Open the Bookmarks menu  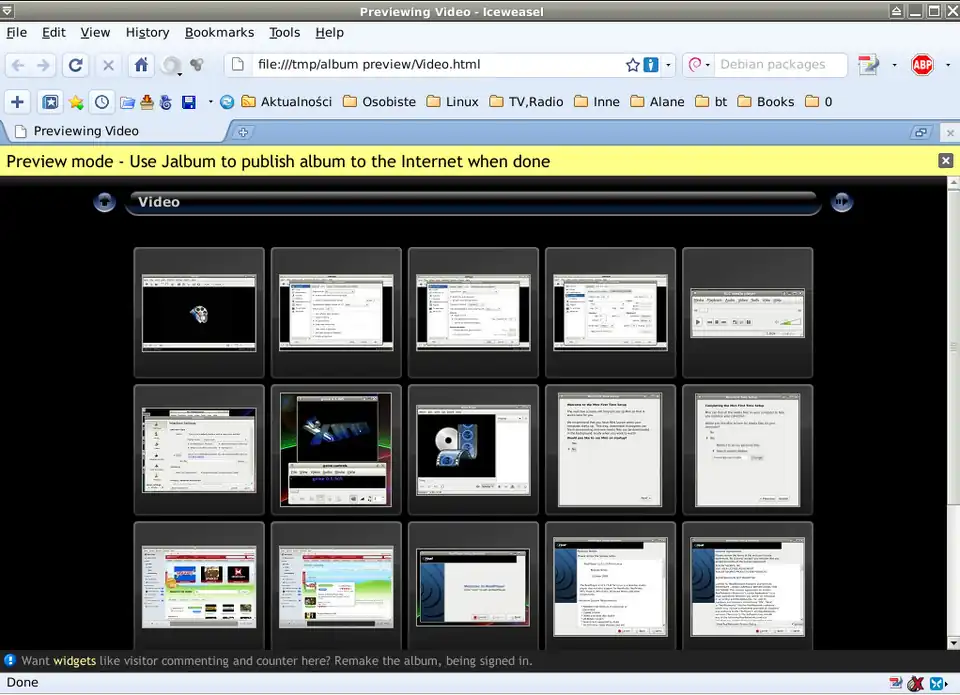coord(219,32)
